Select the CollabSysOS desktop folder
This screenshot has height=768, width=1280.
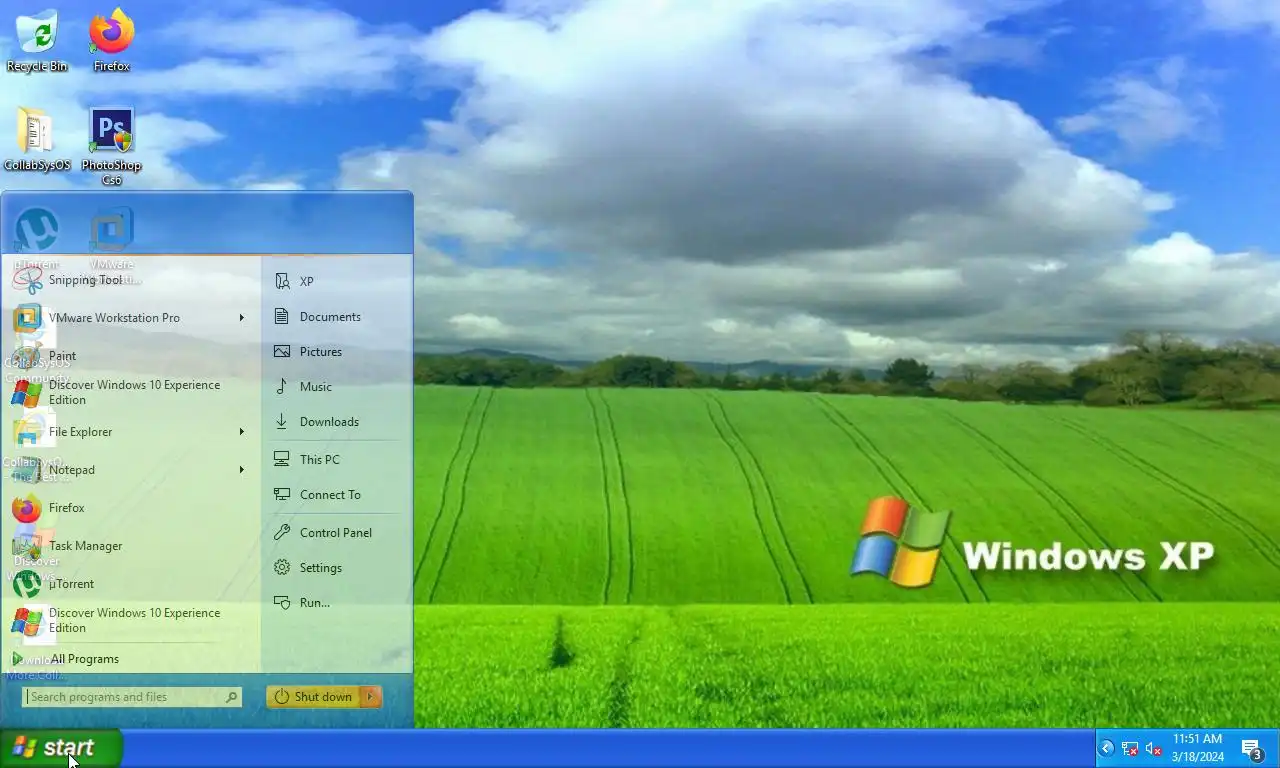pos(37,140)
